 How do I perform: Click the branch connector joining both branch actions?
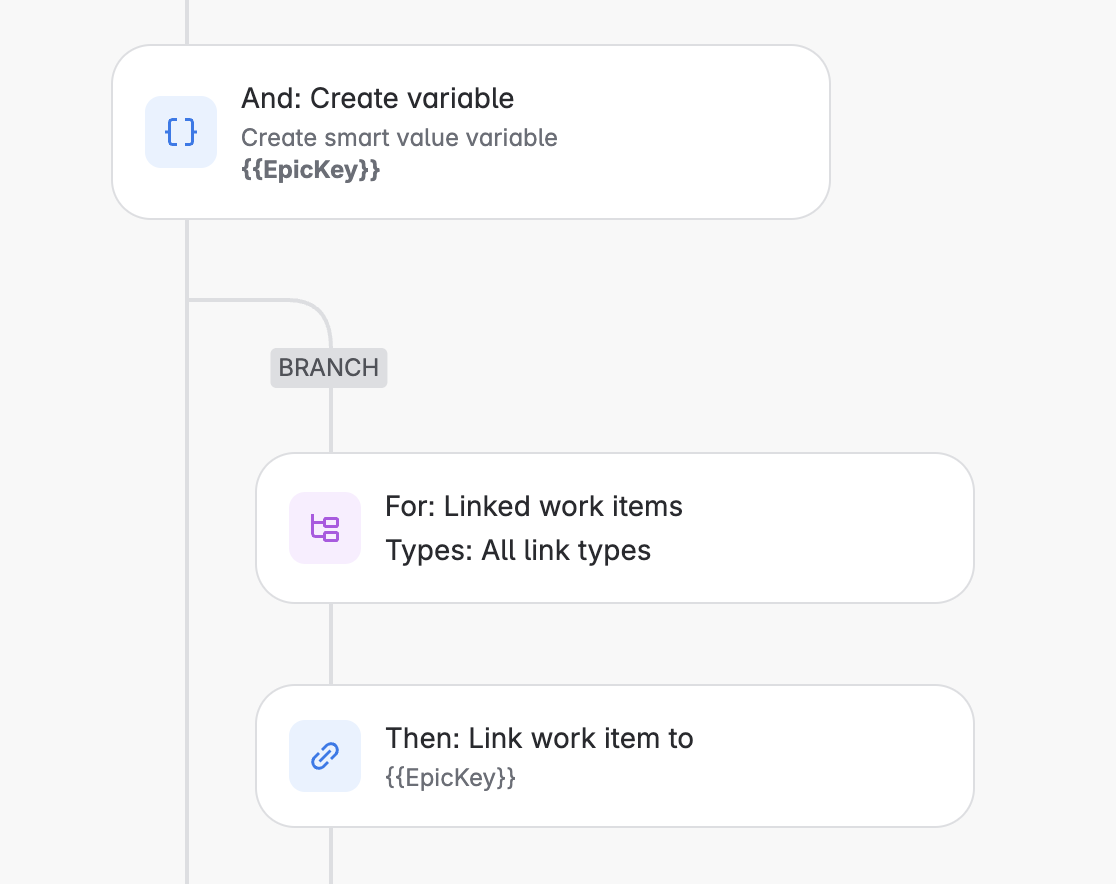pyautogui.click(x=329, y=645)
